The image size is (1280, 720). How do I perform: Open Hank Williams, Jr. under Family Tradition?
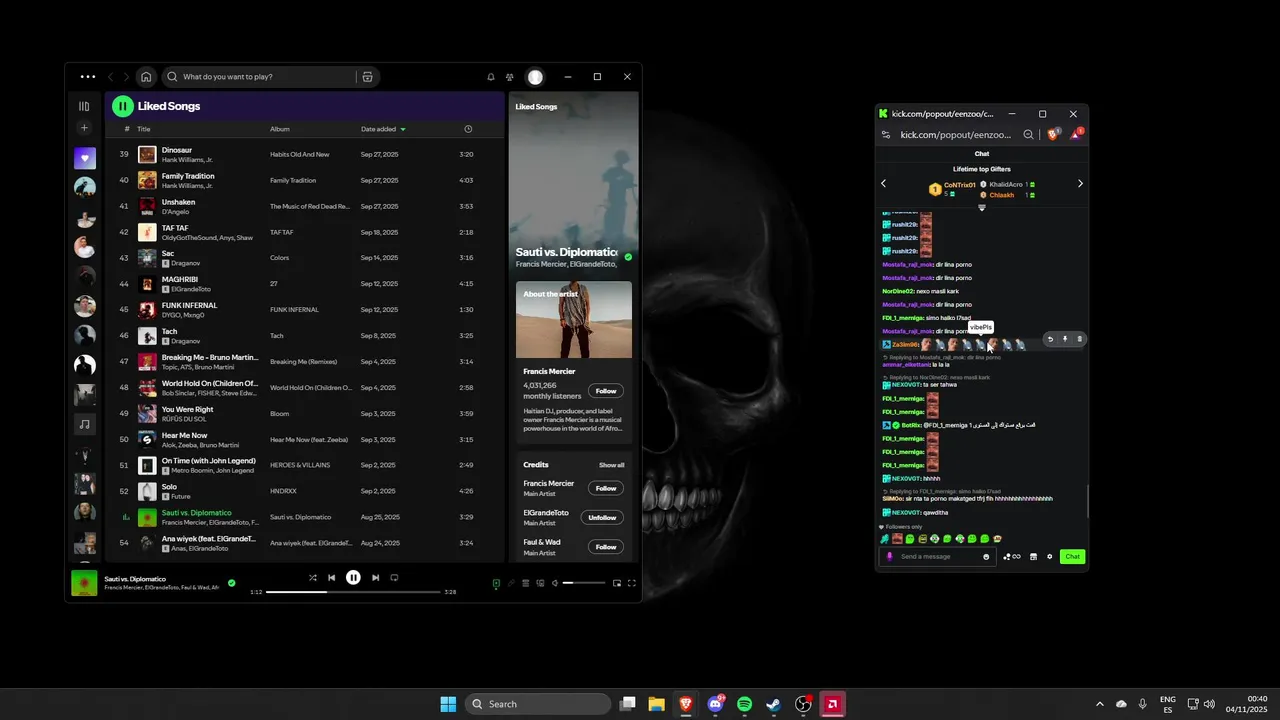pos(187,185)
